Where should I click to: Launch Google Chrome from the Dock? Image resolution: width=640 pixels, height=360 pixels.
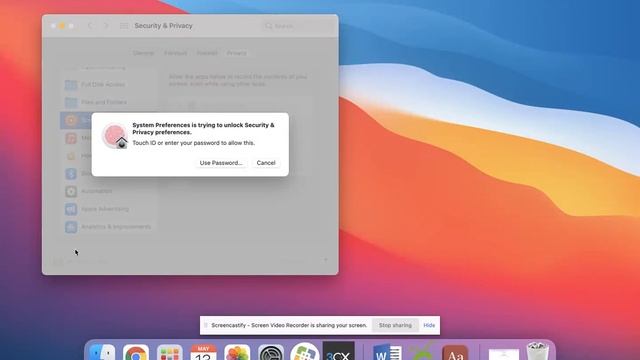[136, 352]
